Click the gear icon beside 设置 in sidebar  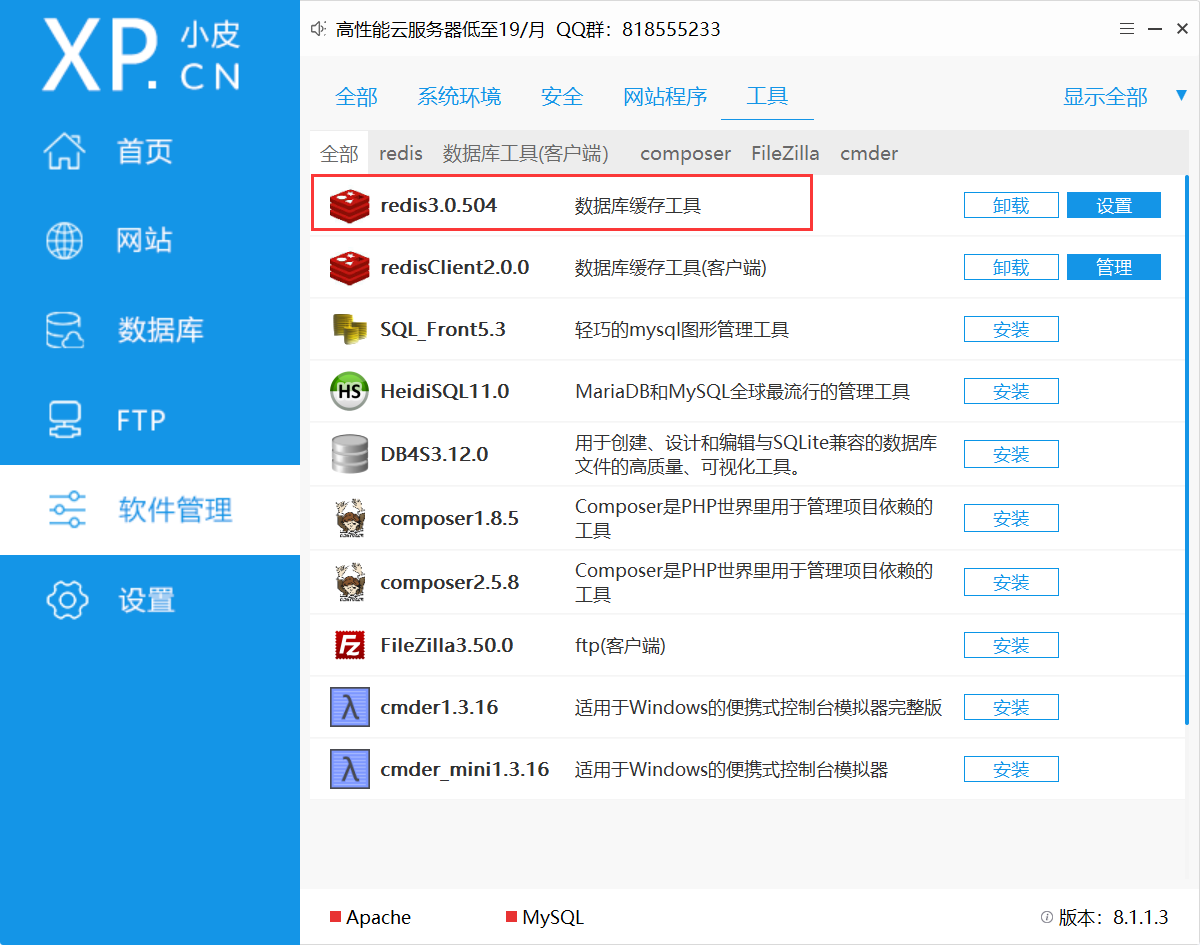(x=67, y=599)
